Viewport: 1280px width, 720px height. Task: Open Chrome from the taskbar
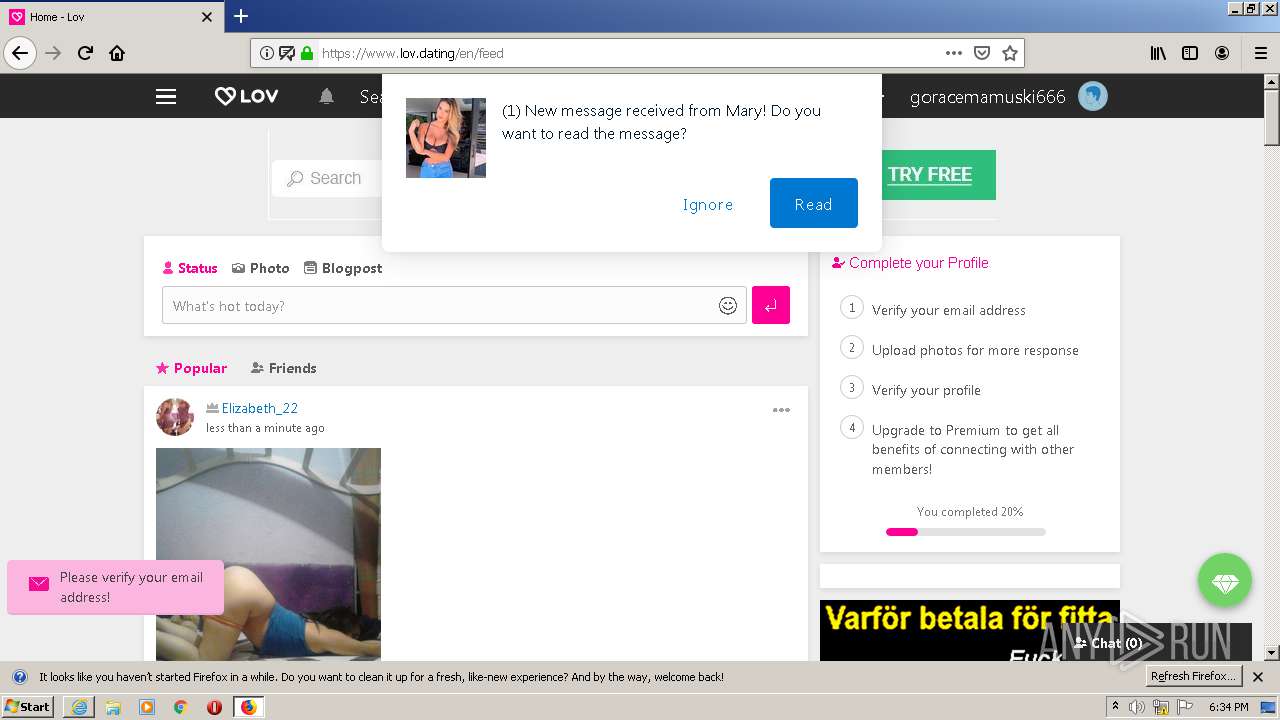tap(180, 707)
